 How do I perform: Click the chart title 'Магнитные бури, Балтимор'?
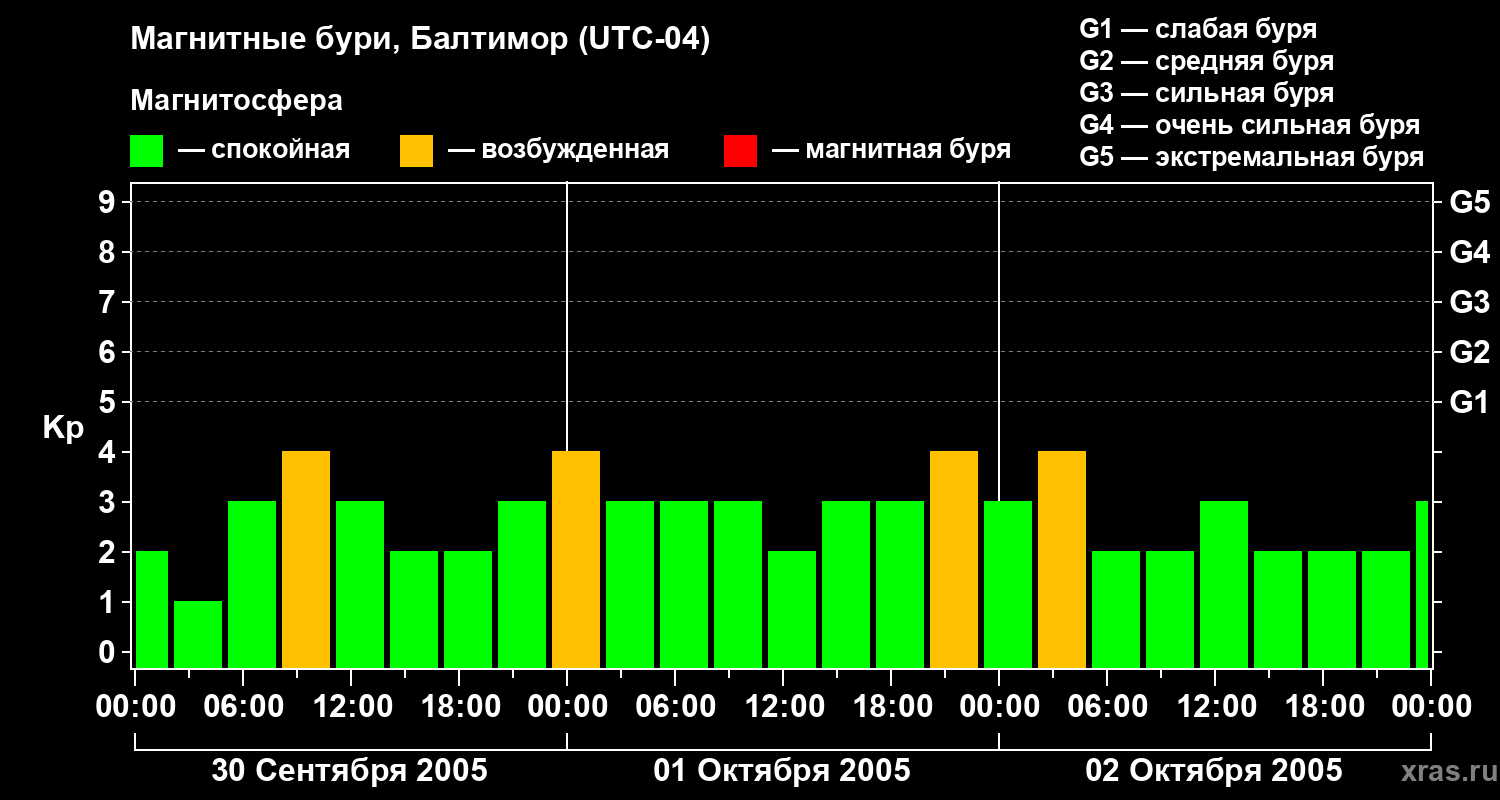point(420,41)
